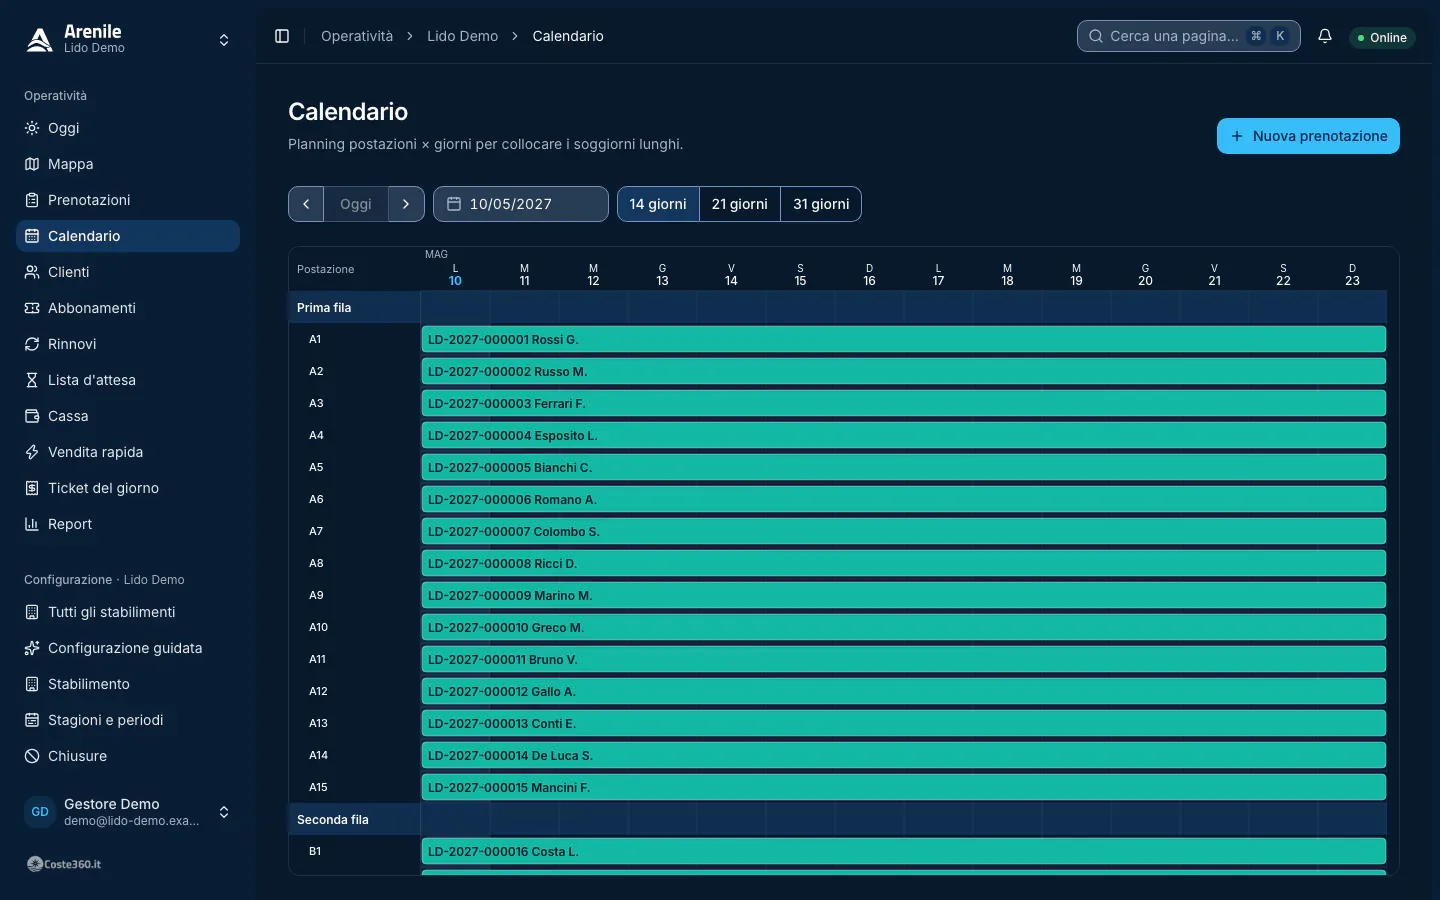
Task: Open Ticket del giorno
Action: (128, 488)
